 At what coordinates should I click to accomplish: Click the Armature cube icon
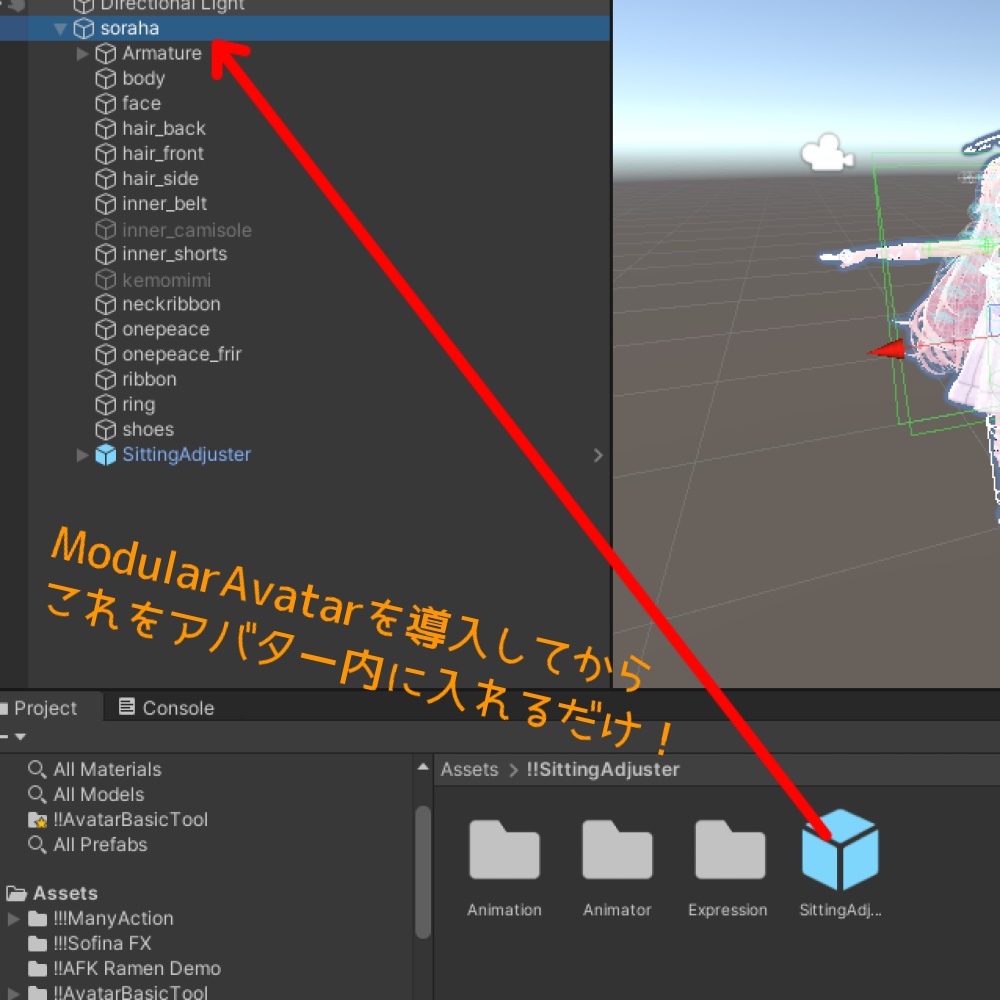point(105,54)
